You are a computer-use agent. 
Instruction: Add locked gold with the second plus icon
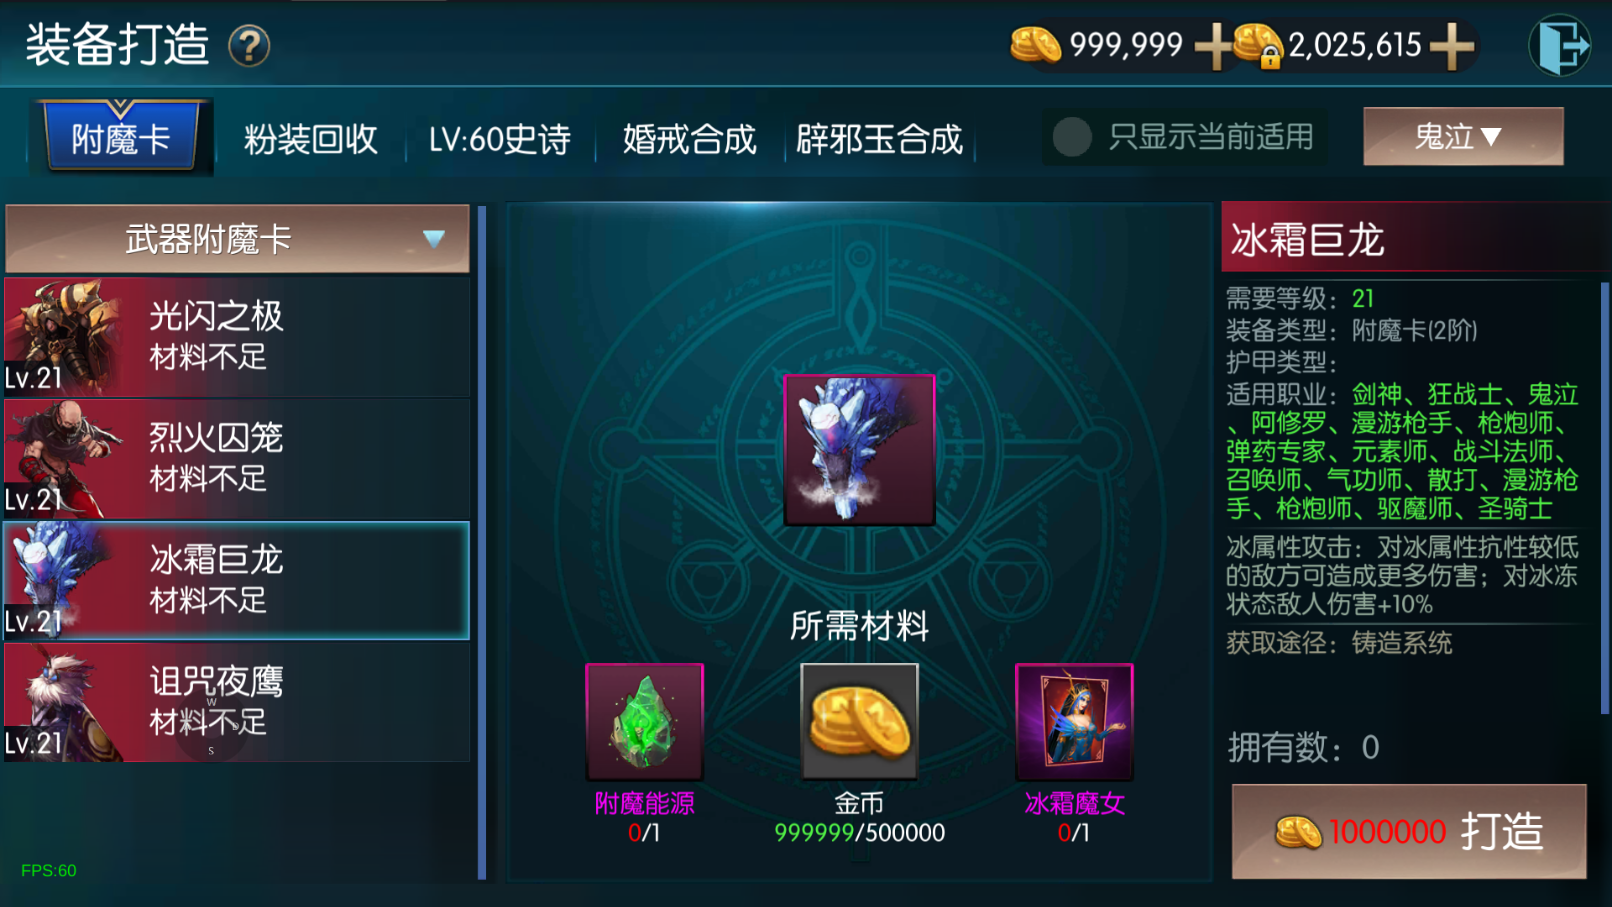[1451, 46]
